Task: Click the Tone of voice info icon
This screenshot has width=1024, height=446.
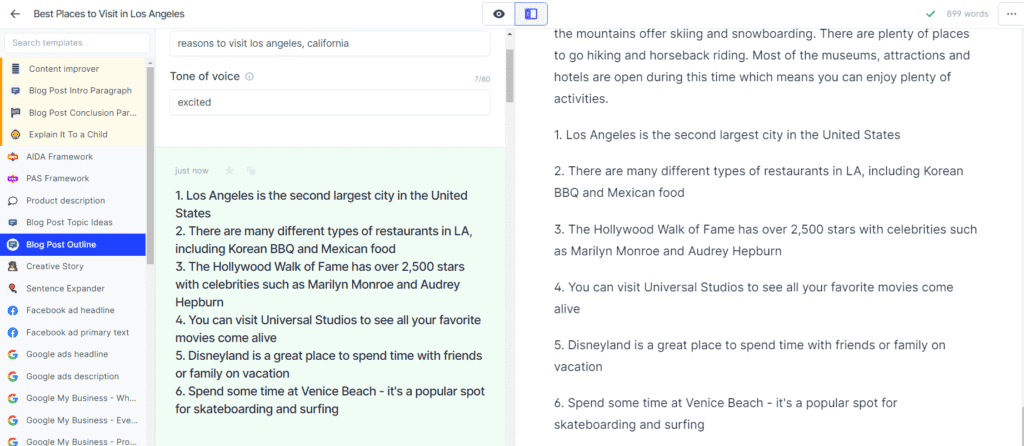Action: point(249,77)
